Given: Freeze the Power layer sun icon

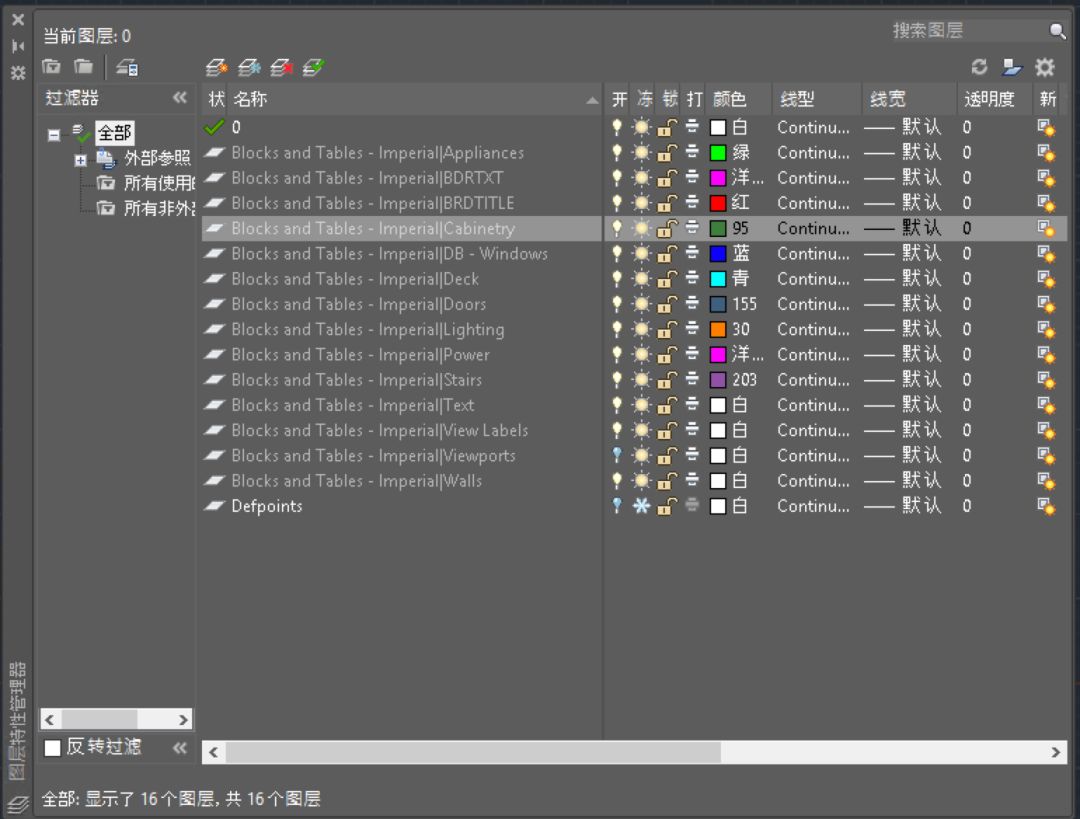Looking at the screenshot, I should (x=641, y=355).
